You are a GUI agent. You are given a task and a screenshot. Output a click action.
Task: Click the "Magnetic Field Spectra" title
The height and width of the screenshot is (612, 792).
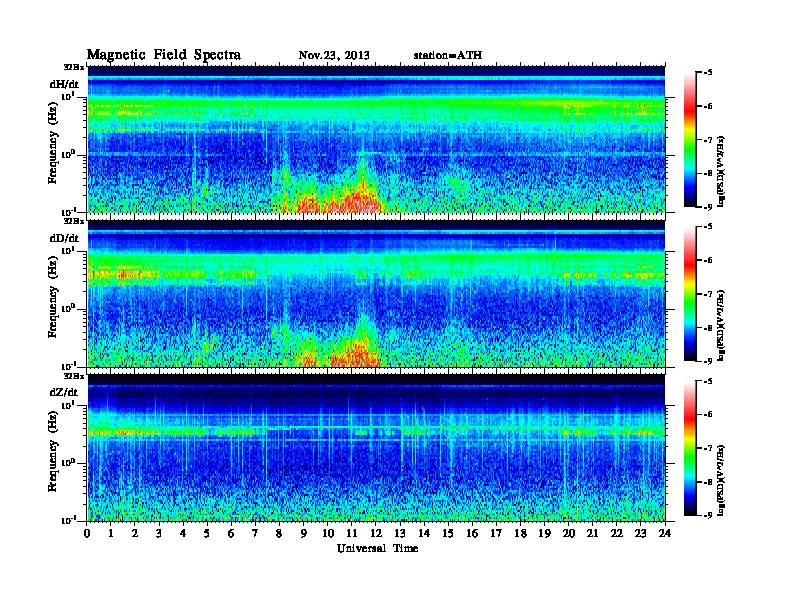click(164, 55)
